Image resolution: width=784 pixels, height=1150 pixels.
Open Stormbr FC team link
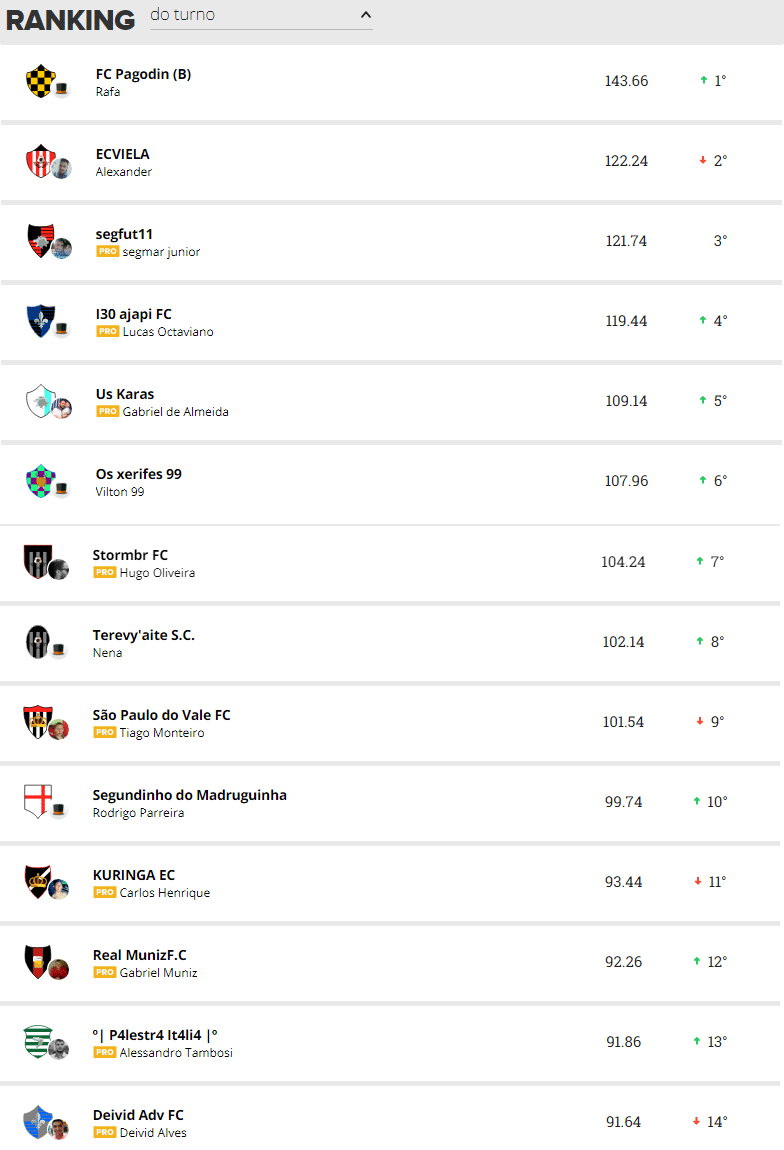click(x=130, y=555)
